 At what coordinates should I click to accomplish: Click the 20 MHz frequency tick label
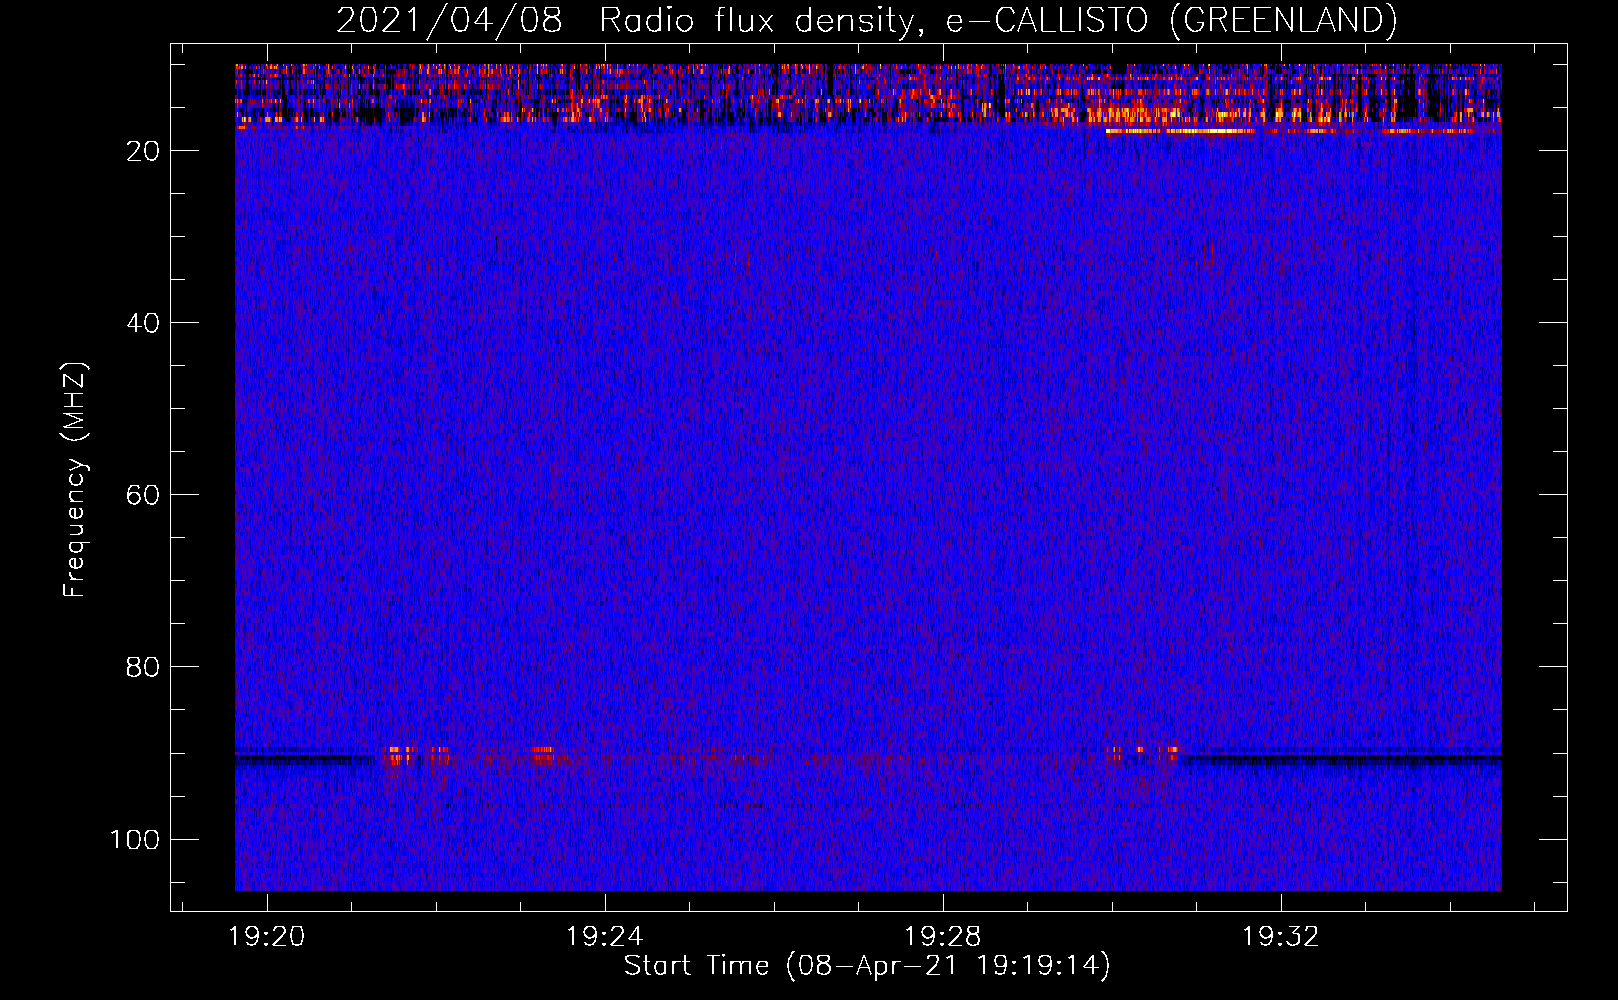coord(143,151)
